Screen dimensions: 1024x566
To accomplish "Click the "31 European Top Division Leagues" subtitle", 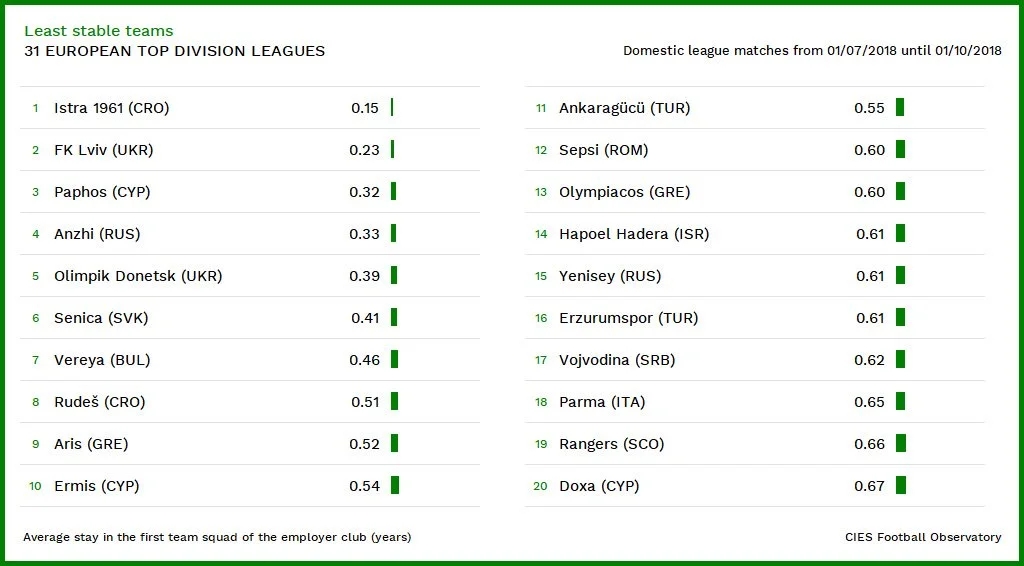I will [174, 51].
